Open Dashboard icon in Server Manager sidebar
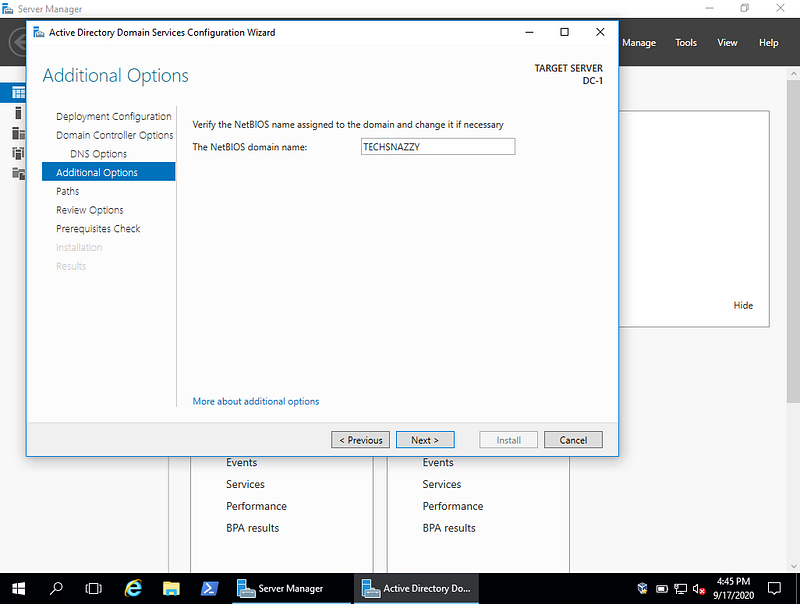The image size is (800, 604). click(18, 93)
